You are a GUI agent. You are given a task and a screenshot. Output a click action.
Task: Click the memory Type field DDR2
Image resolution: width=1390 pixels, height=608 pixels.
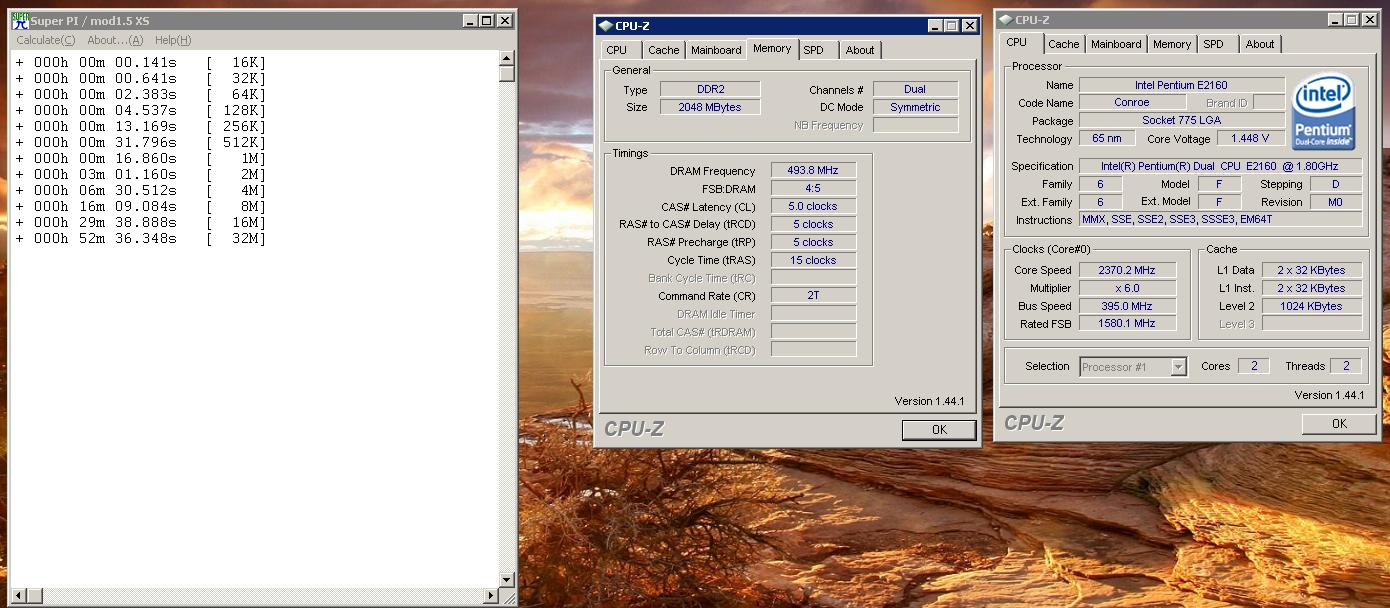click(x=710, y=90)
